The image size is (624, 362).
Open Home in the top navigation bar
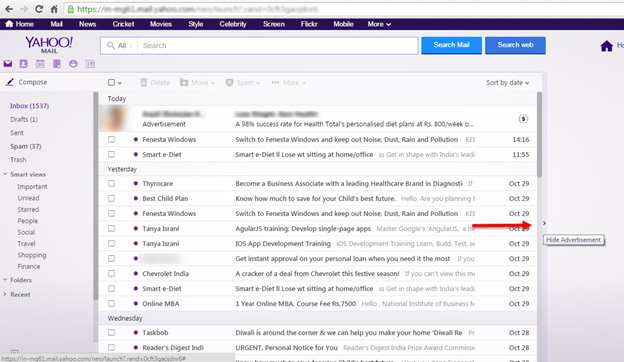(x=20, y=24)
